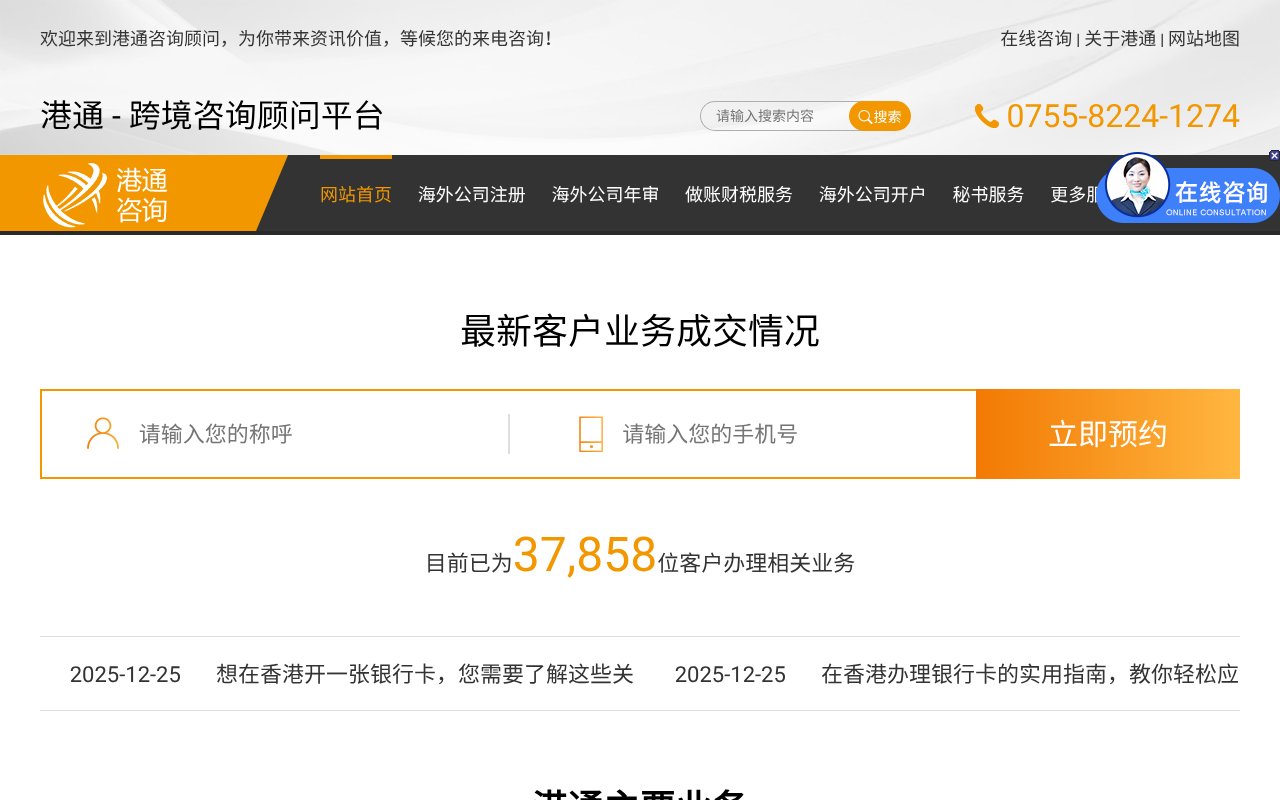Screen dimensions: 1280x800
Task: Dismiss the floating consultation widget
Action: click(1273, 157)
